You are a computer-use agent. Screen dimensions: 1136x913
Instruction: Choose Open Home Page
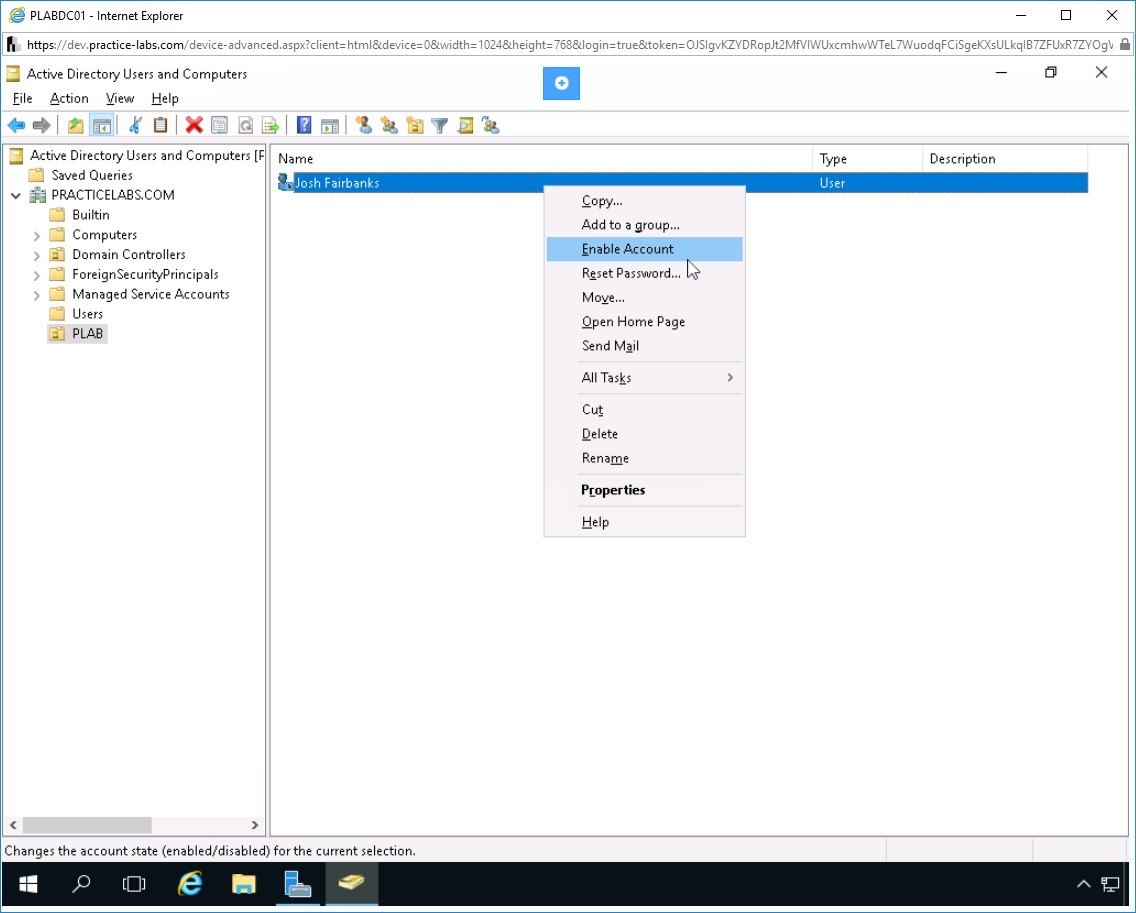(644, 322)
